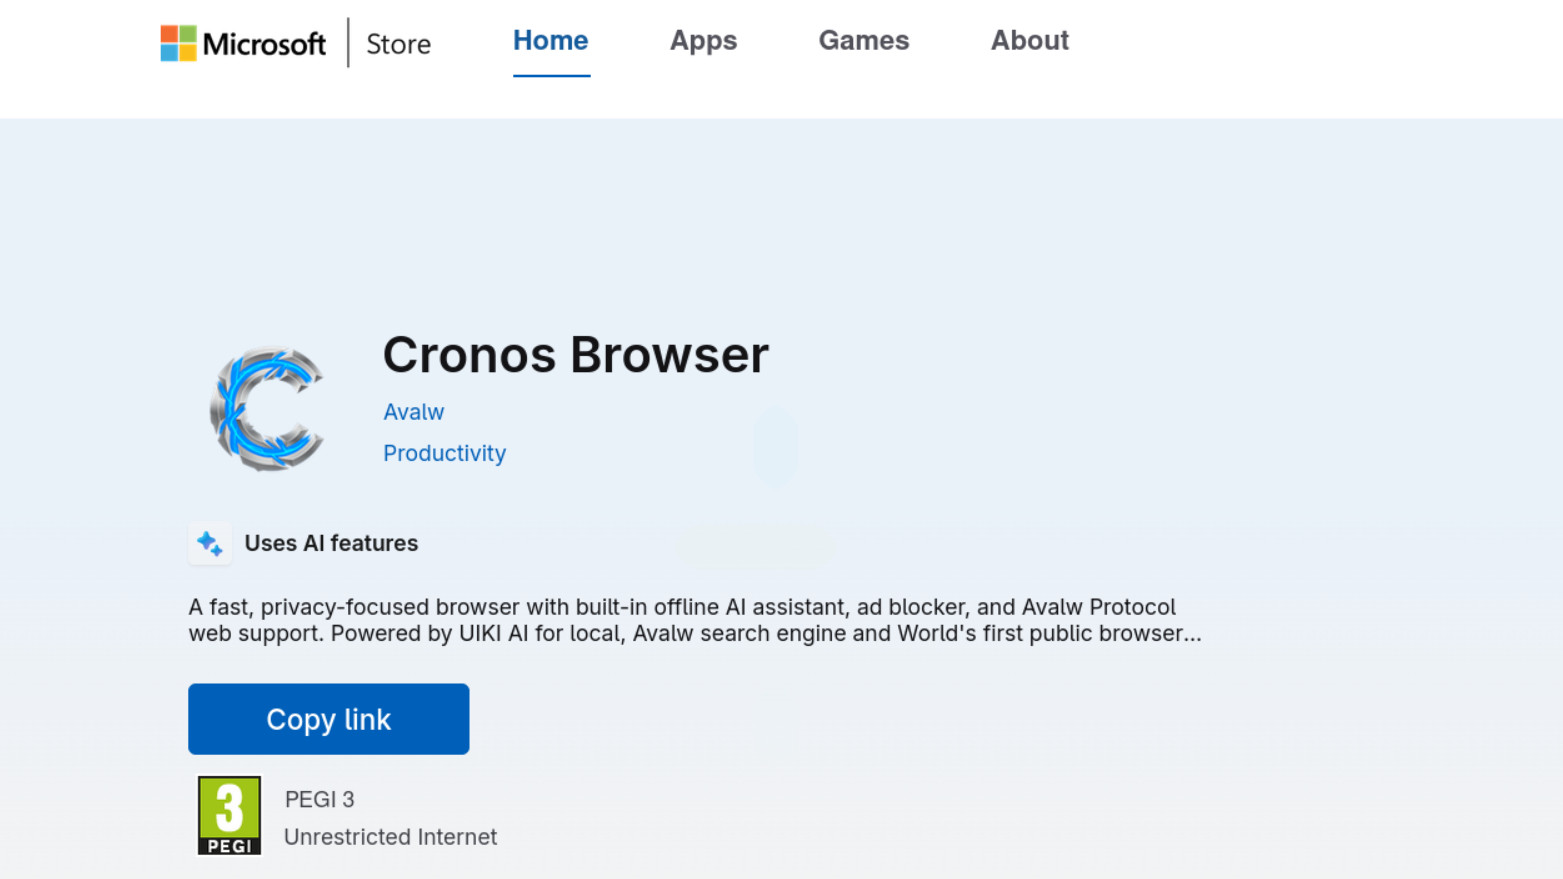Click the app description paragraph
Image resolution: width=1563 pixels, height=879 pixels.
695,620
